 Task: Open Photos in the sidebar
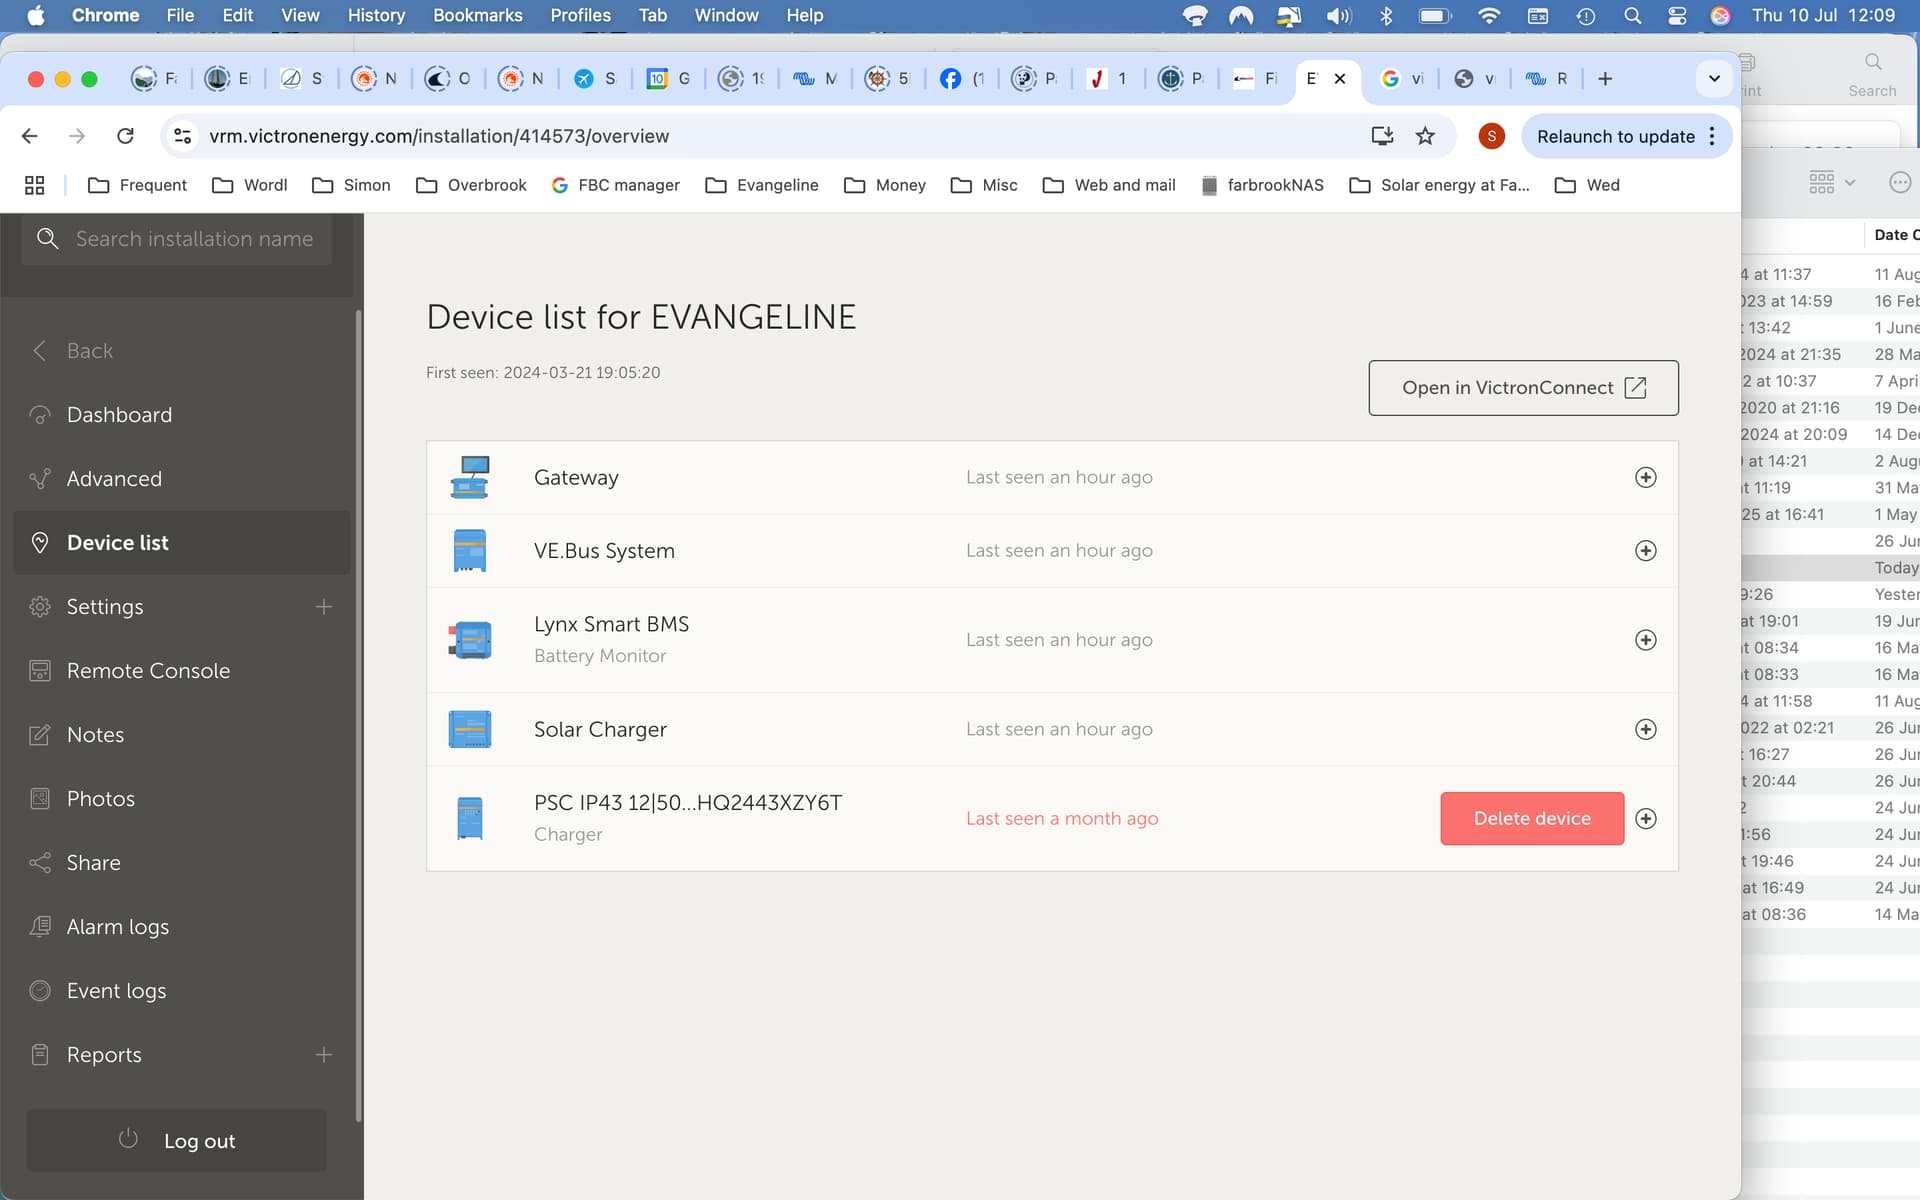point(182,799)
